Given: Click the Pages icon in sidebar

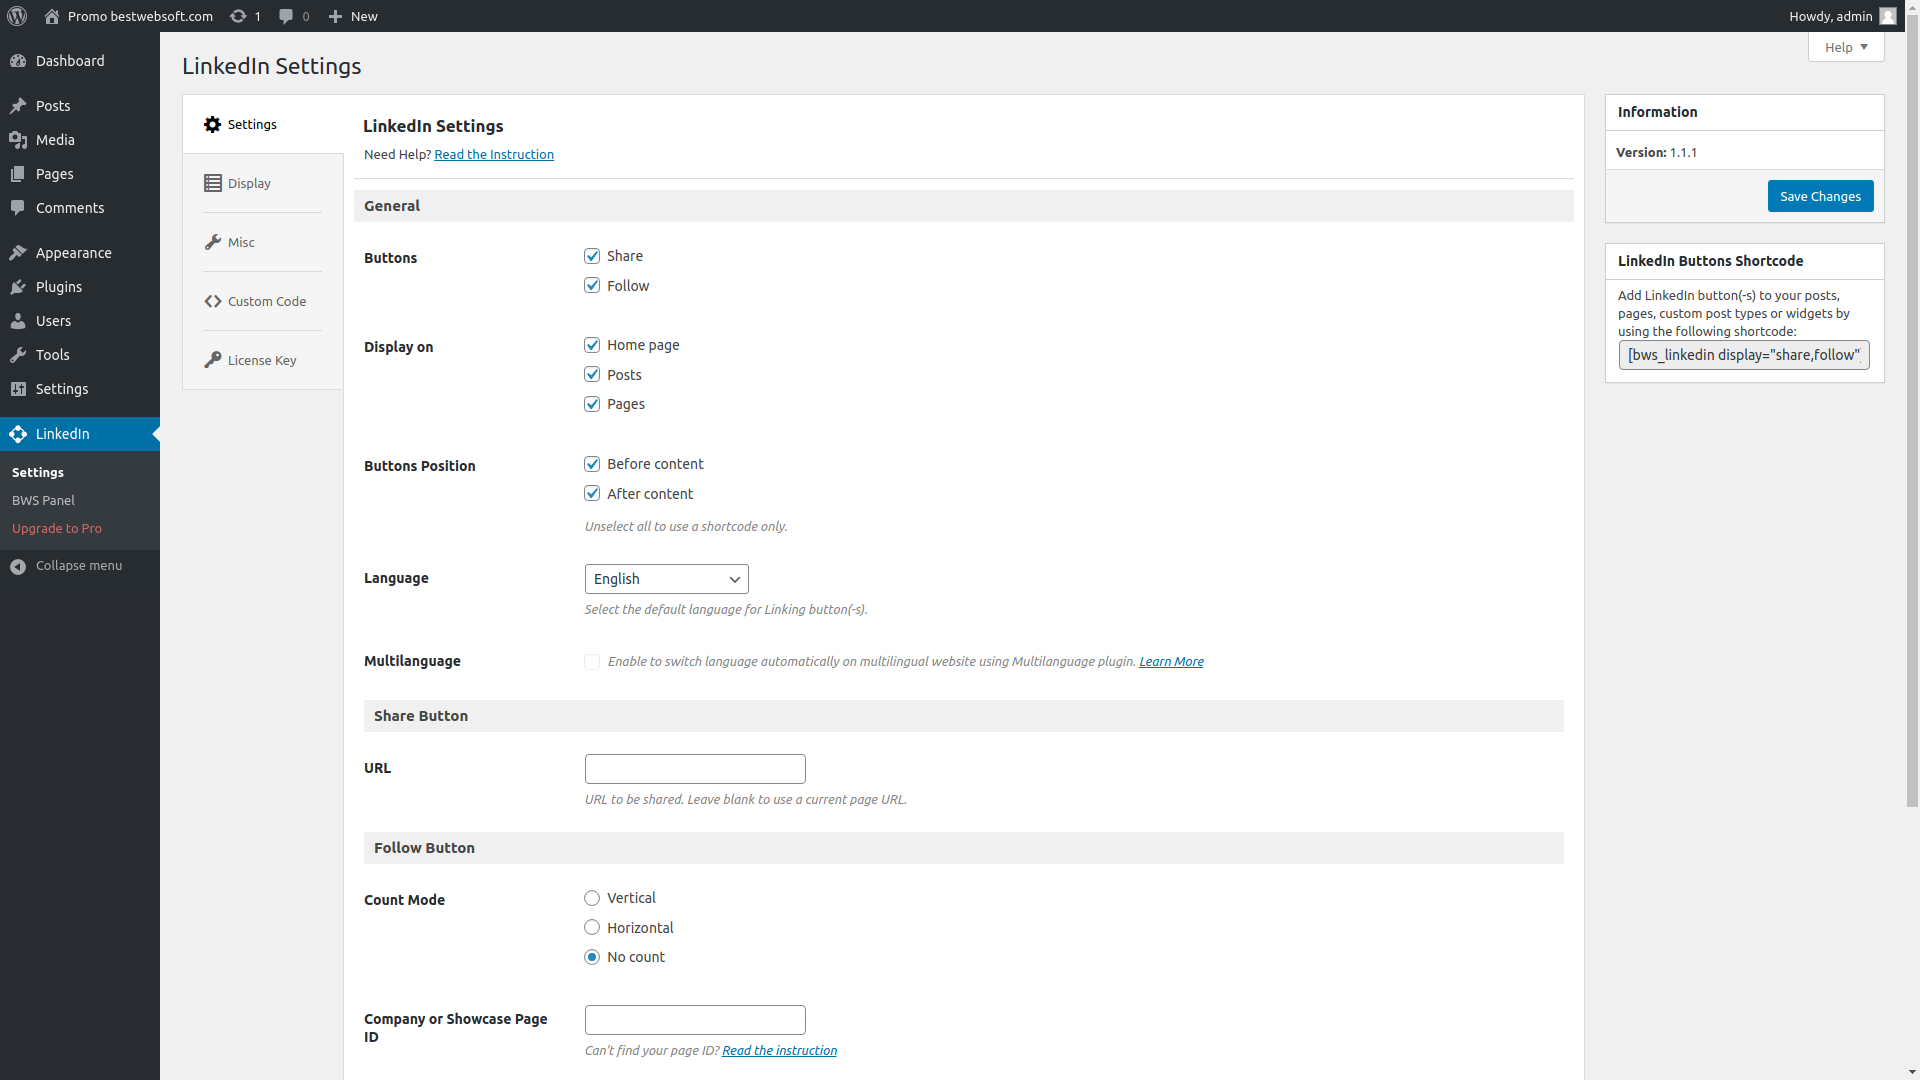Looking at the screenshot, I should 18,174.
